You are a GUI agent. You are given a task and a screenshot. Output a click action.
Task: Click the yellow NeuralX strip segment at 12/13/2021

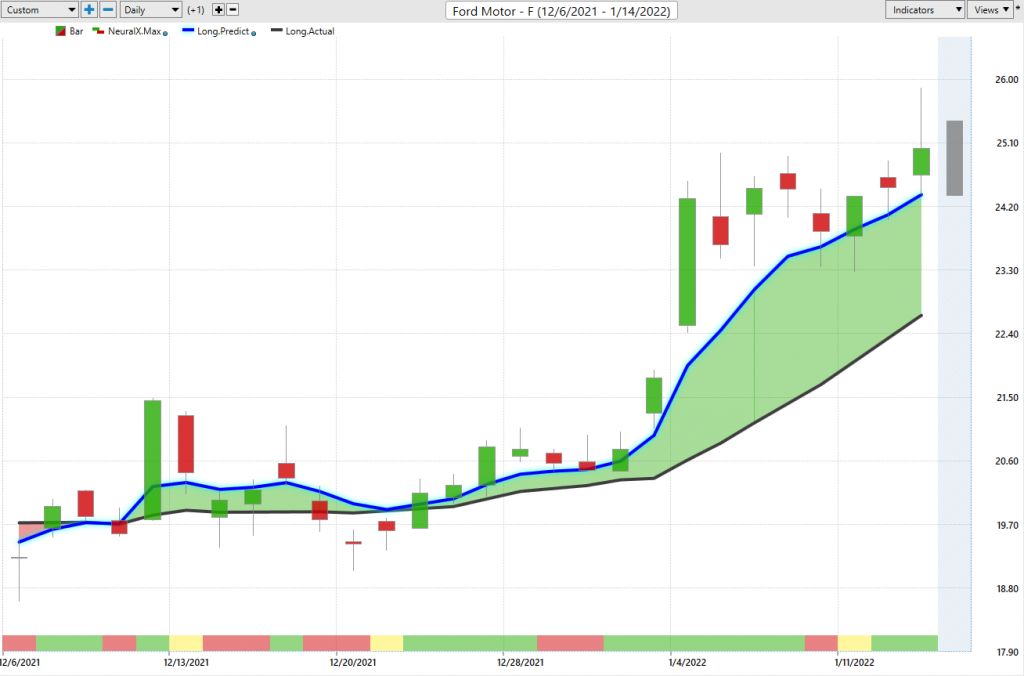tap(186, 643)
